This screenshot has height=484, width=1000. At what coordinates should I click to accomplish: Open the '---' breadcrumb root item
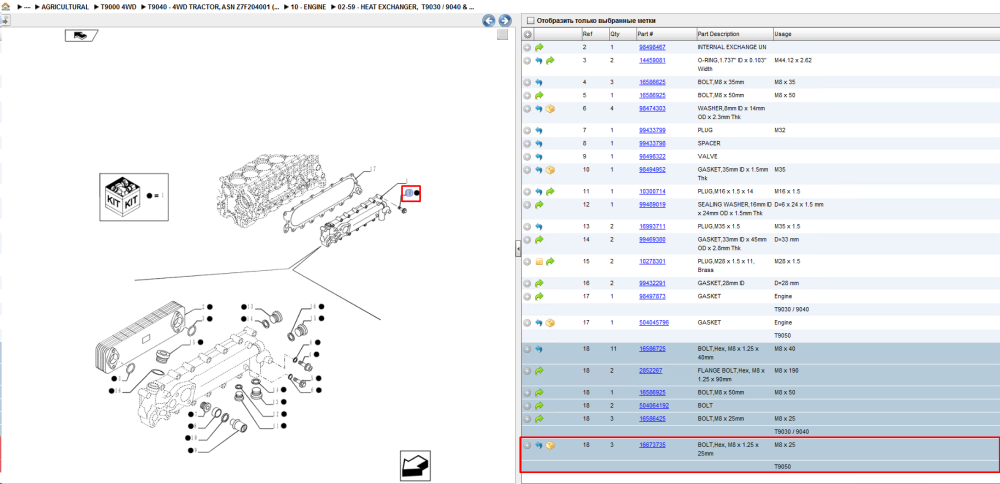click(26, 6)
